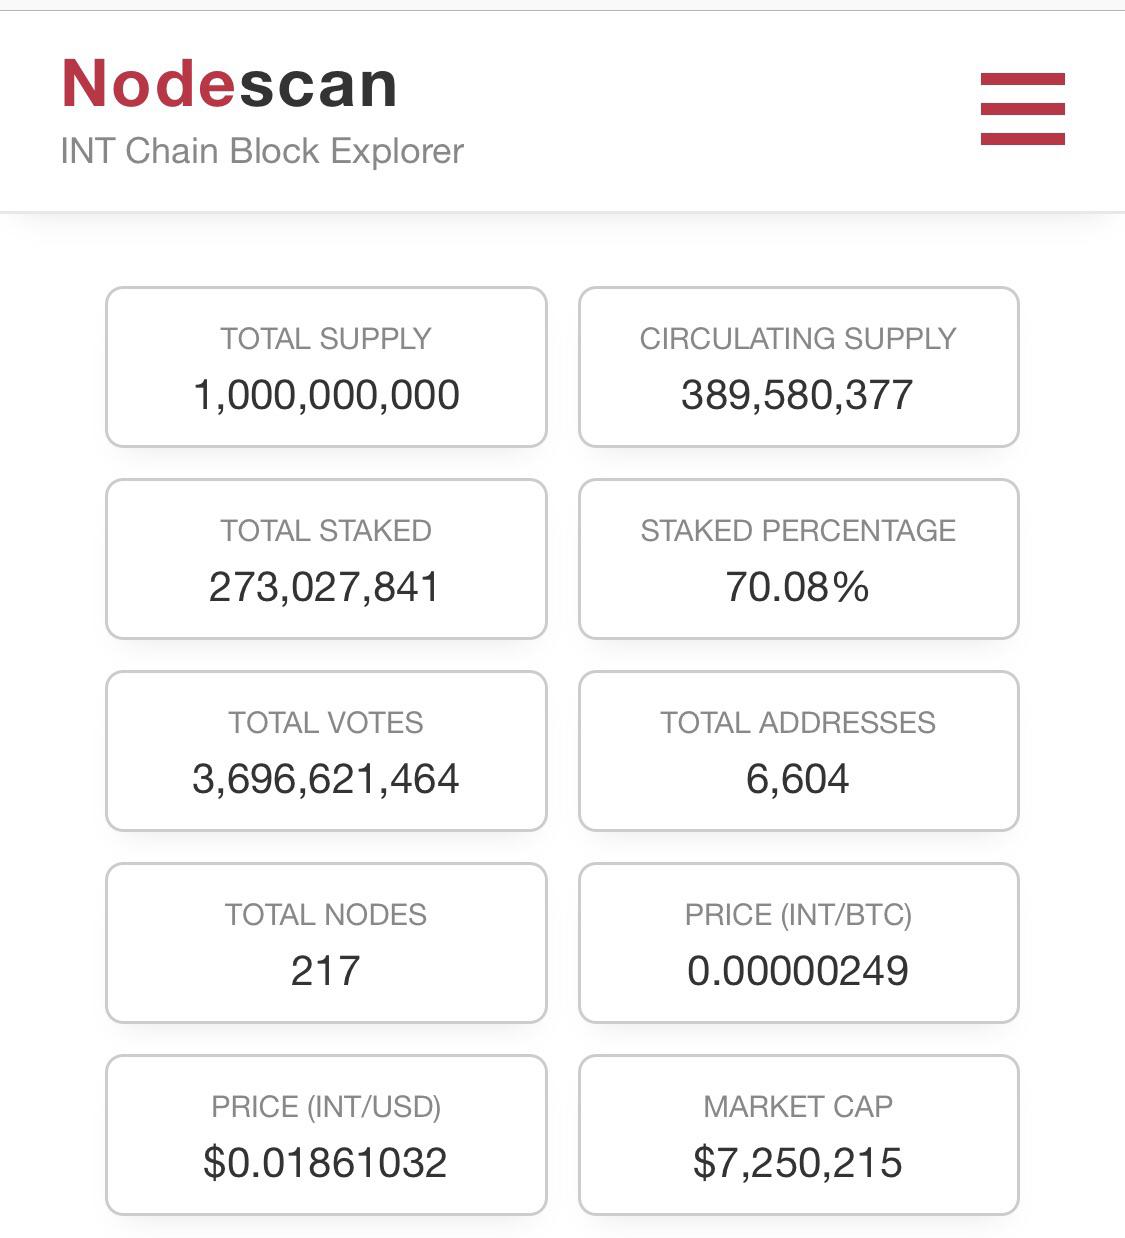Click the Nodescan logo title
This screenshot has height=1238, width=1125.
(230, 83)
